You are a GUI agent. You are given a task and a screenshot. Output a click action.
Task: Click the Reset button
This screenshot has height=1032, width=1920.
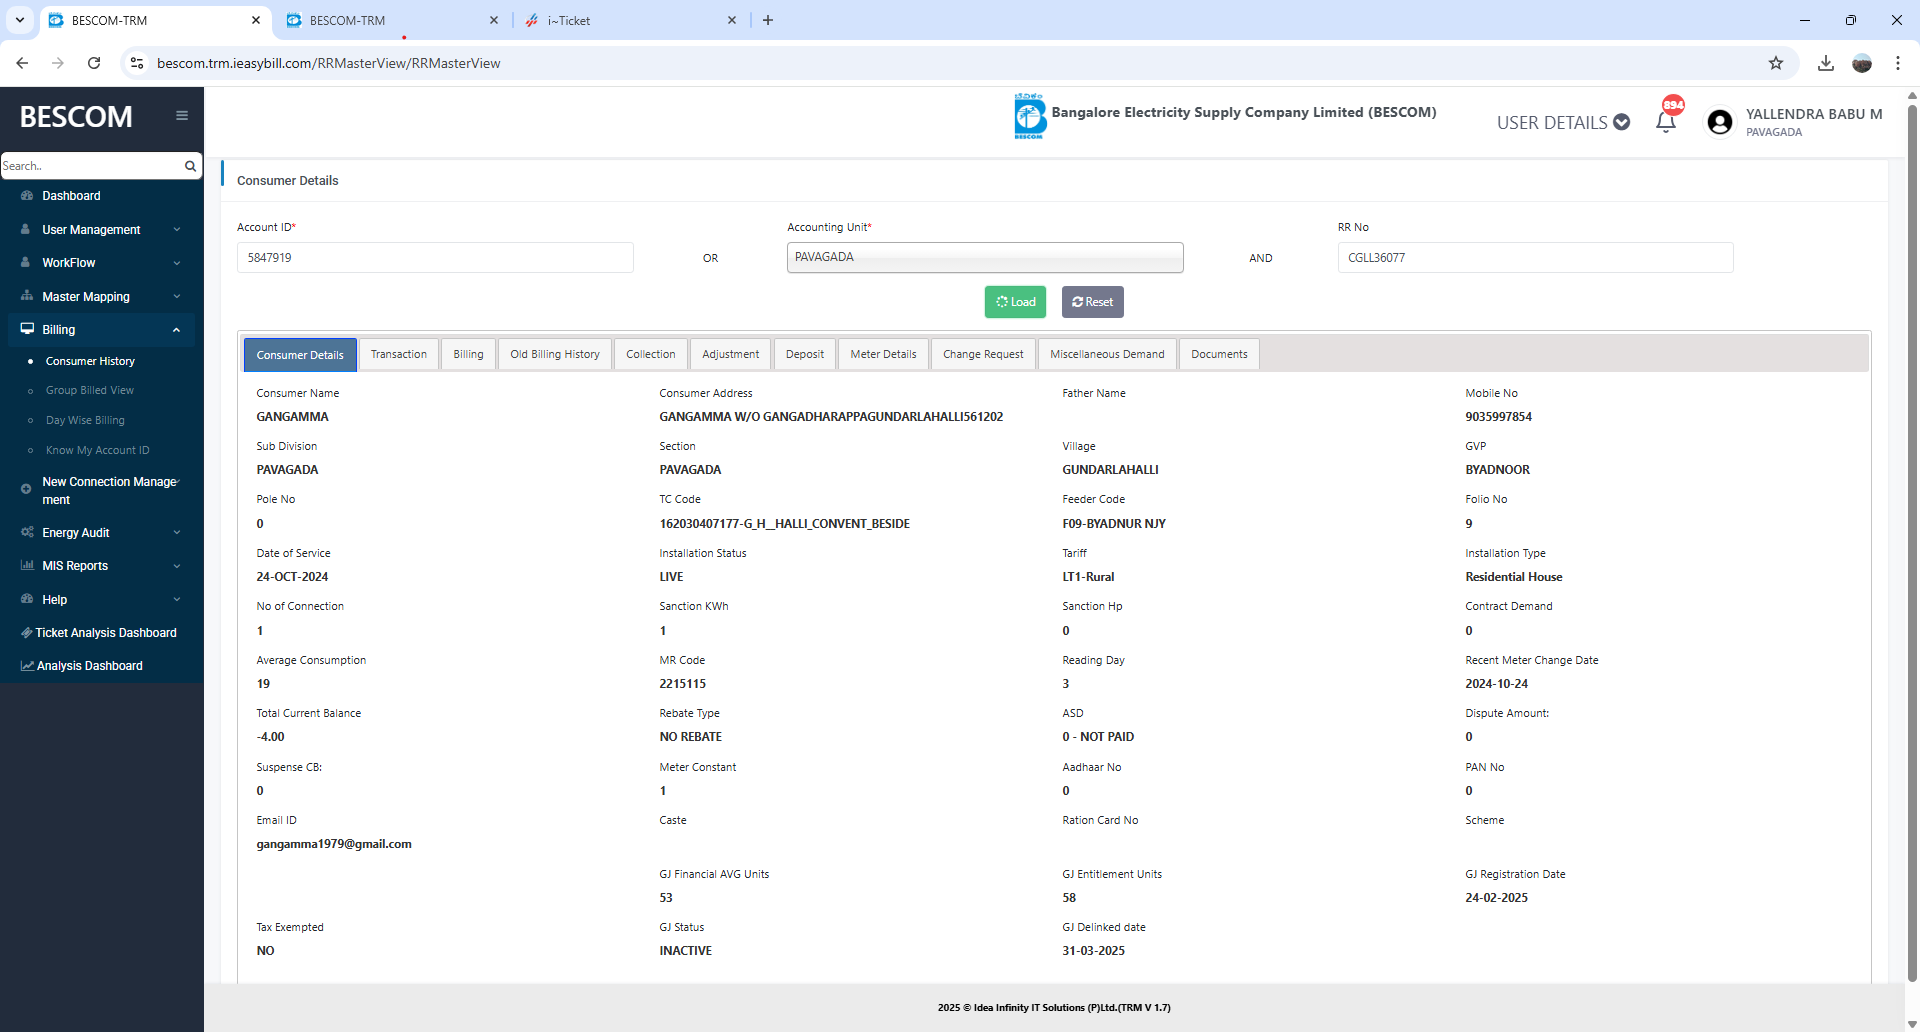1092,302
